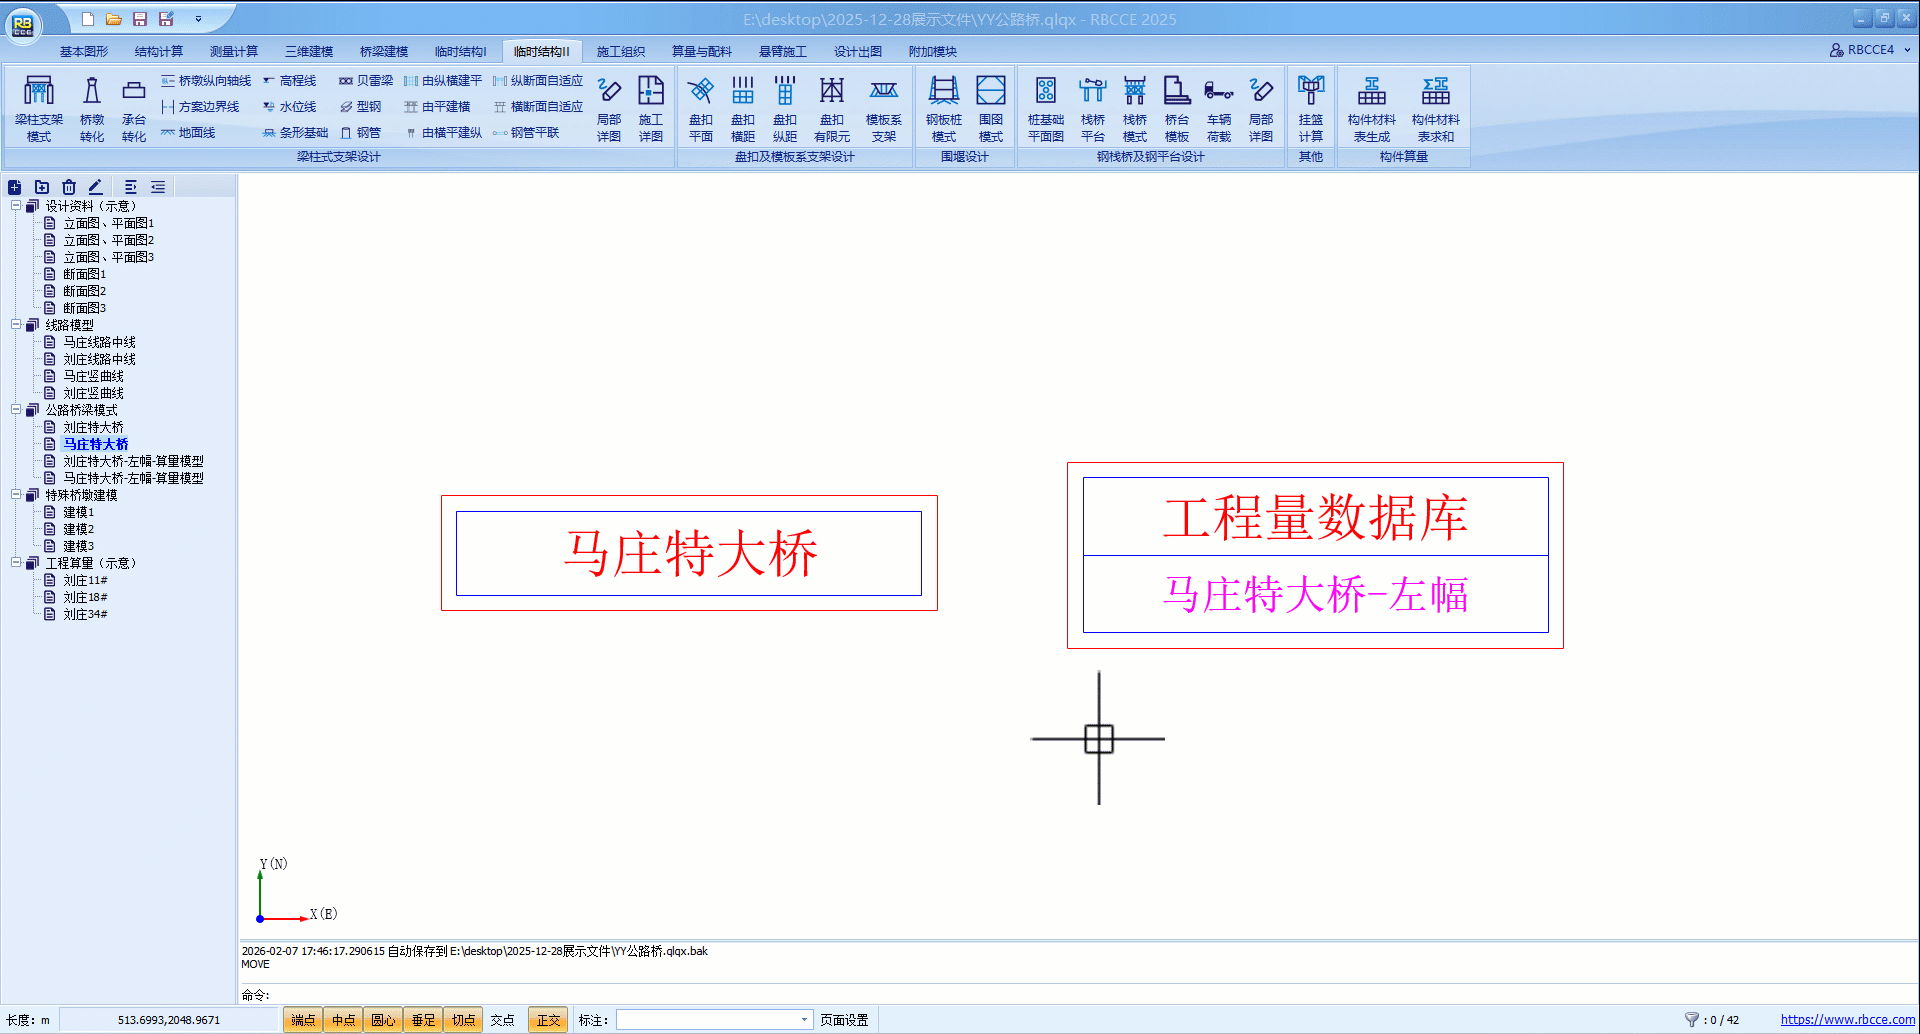Image resolution: width=1920 pixels, height=1034 pixels.
Task: Switch to the 桥梁建模 ribbon tab
Action: pyautogui.click(x=384, y=52)
